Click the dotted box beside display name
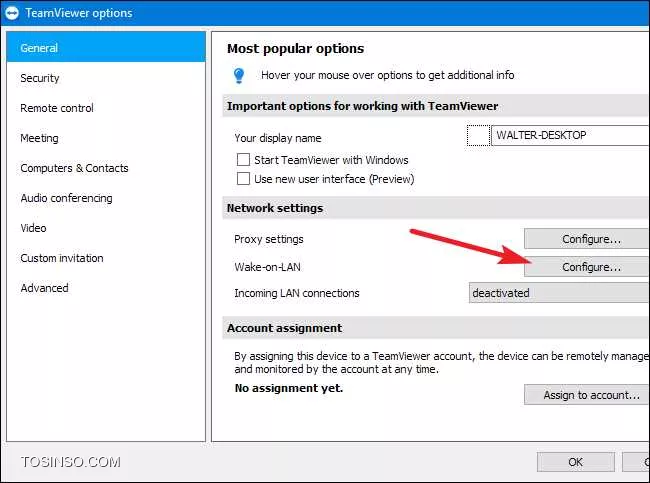Viewport: 650px width, 483px height. [479, 135]
